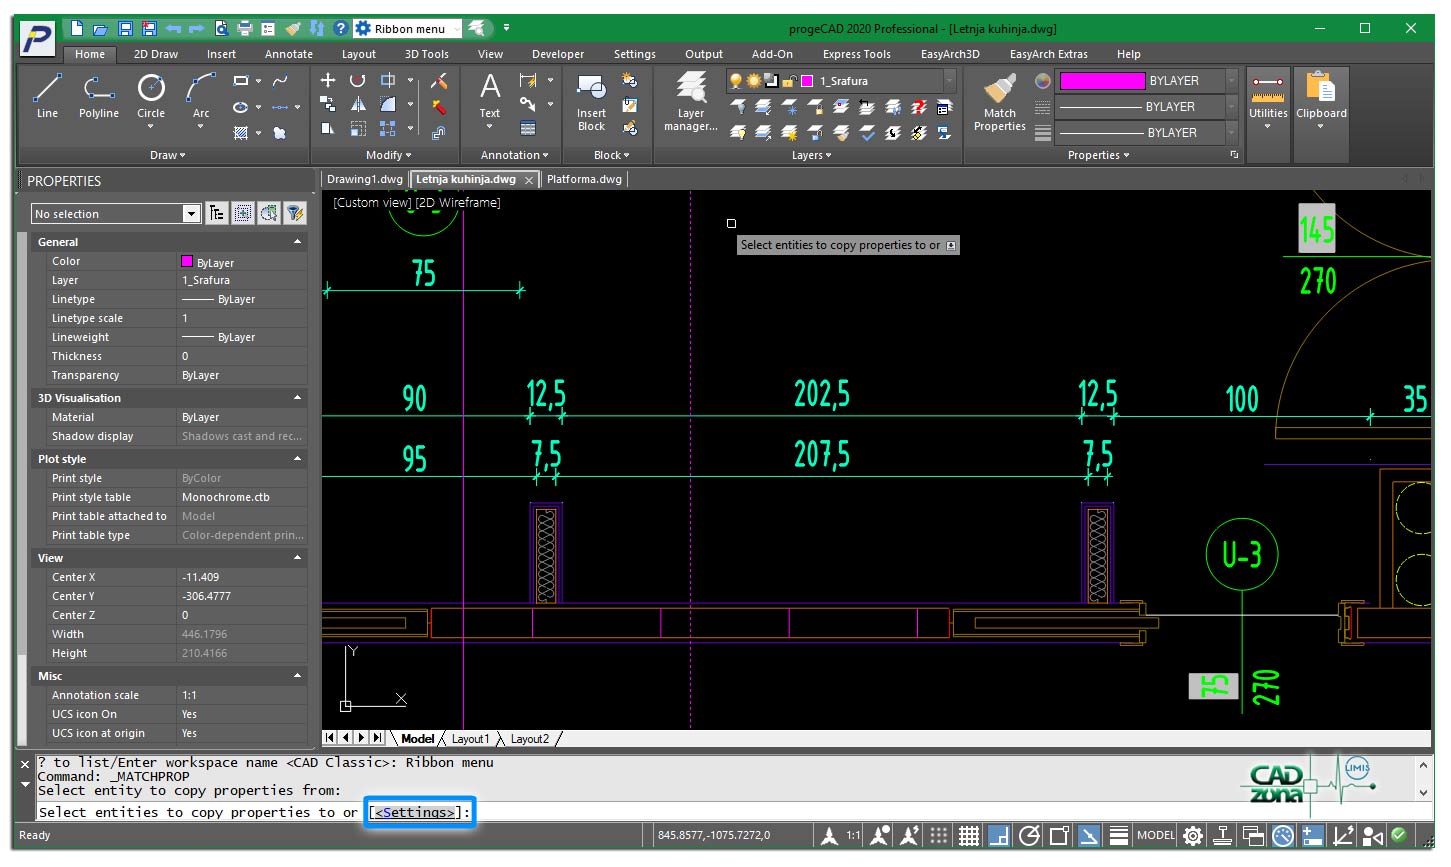Image resolution: width=1451 pixels, height=867 pixels.
Task: Click the magenta color swatch in Properties ribbon
Action: (1102, 81)
